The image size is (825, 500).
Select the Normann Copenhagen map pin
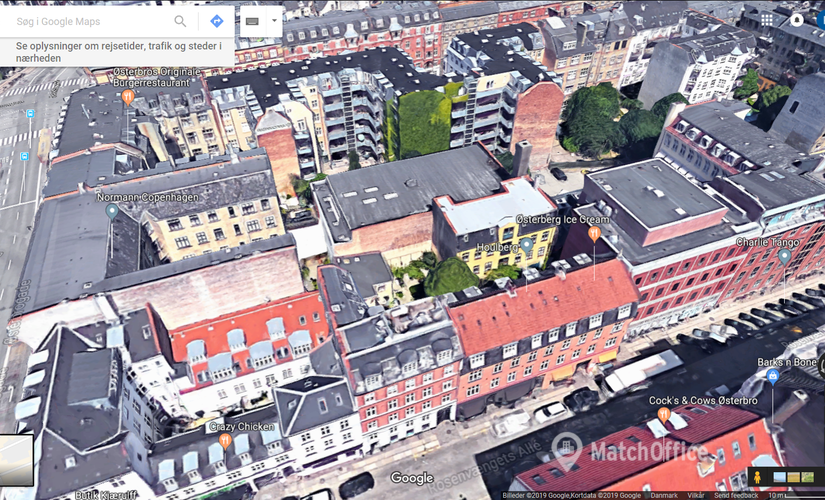pos(112,212)
